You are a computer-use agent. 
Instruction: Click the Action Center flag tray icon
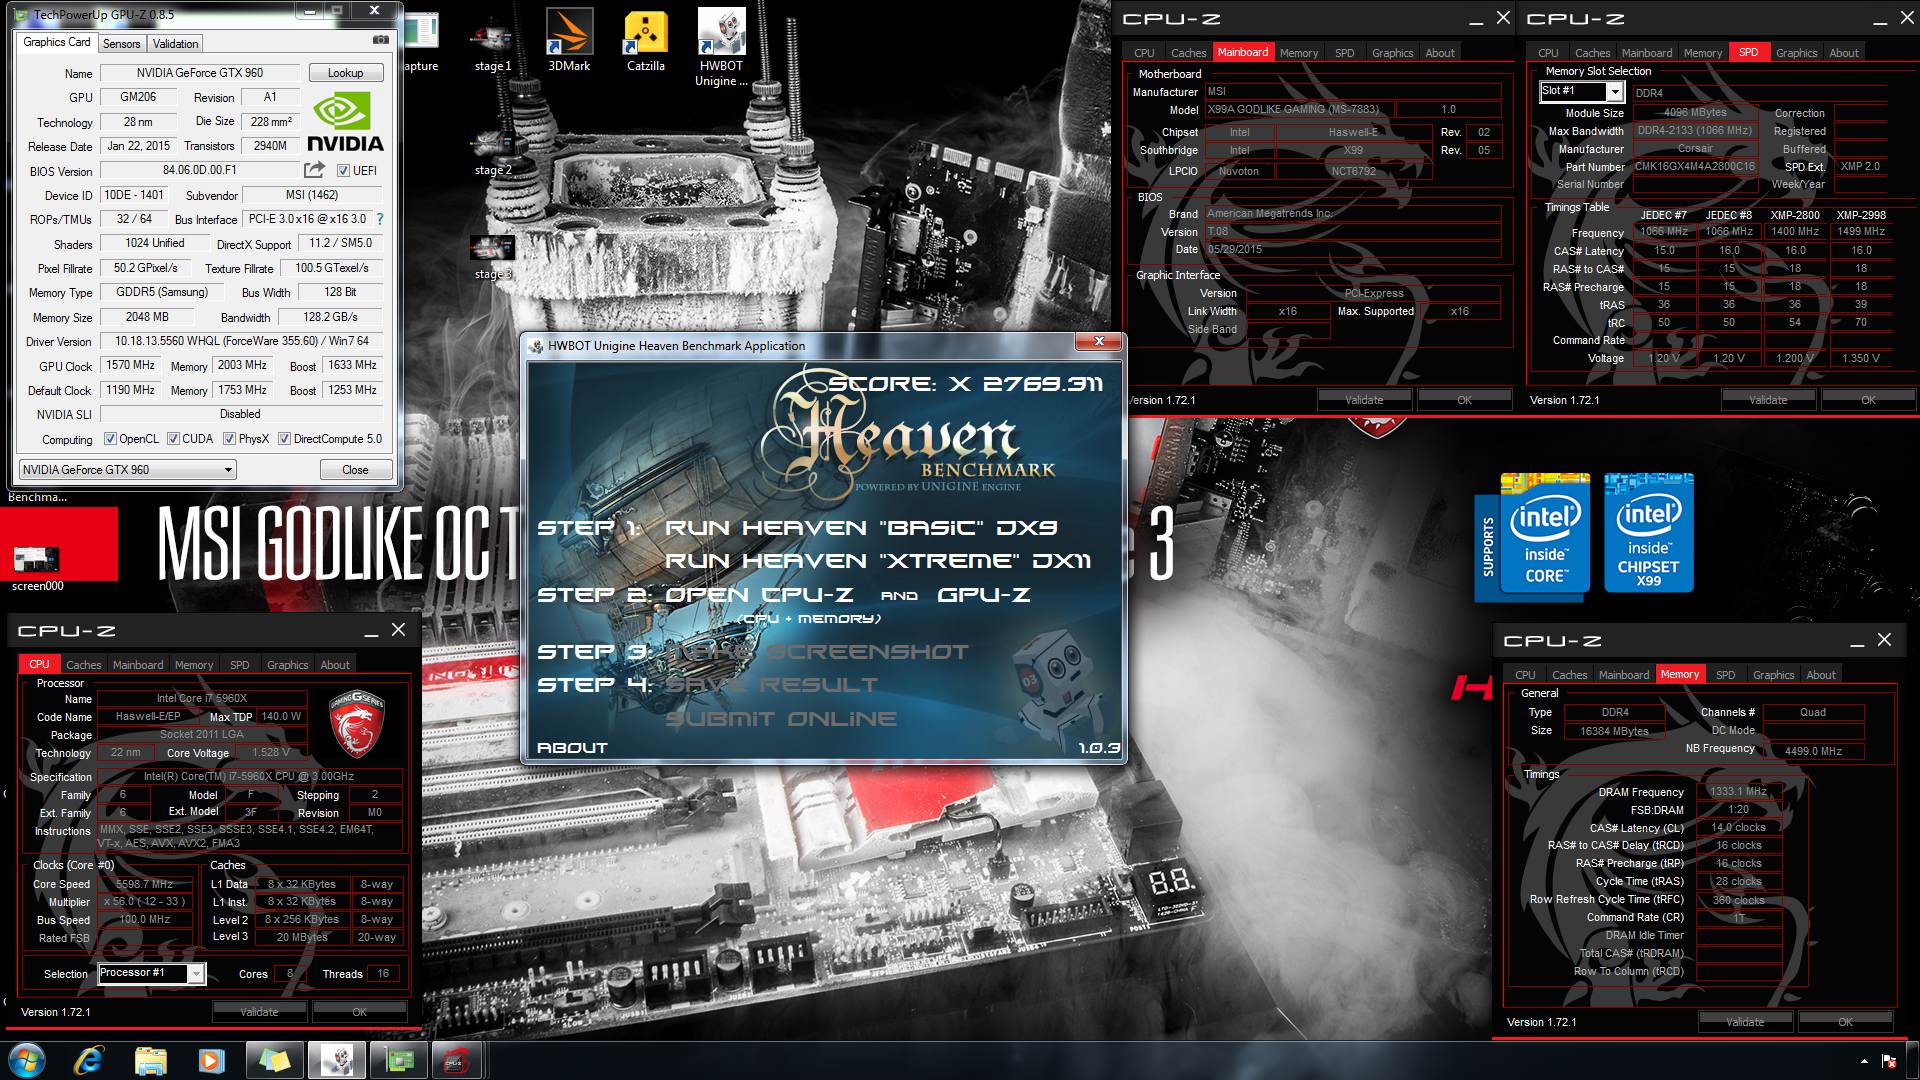(x=1889, y=1061)
